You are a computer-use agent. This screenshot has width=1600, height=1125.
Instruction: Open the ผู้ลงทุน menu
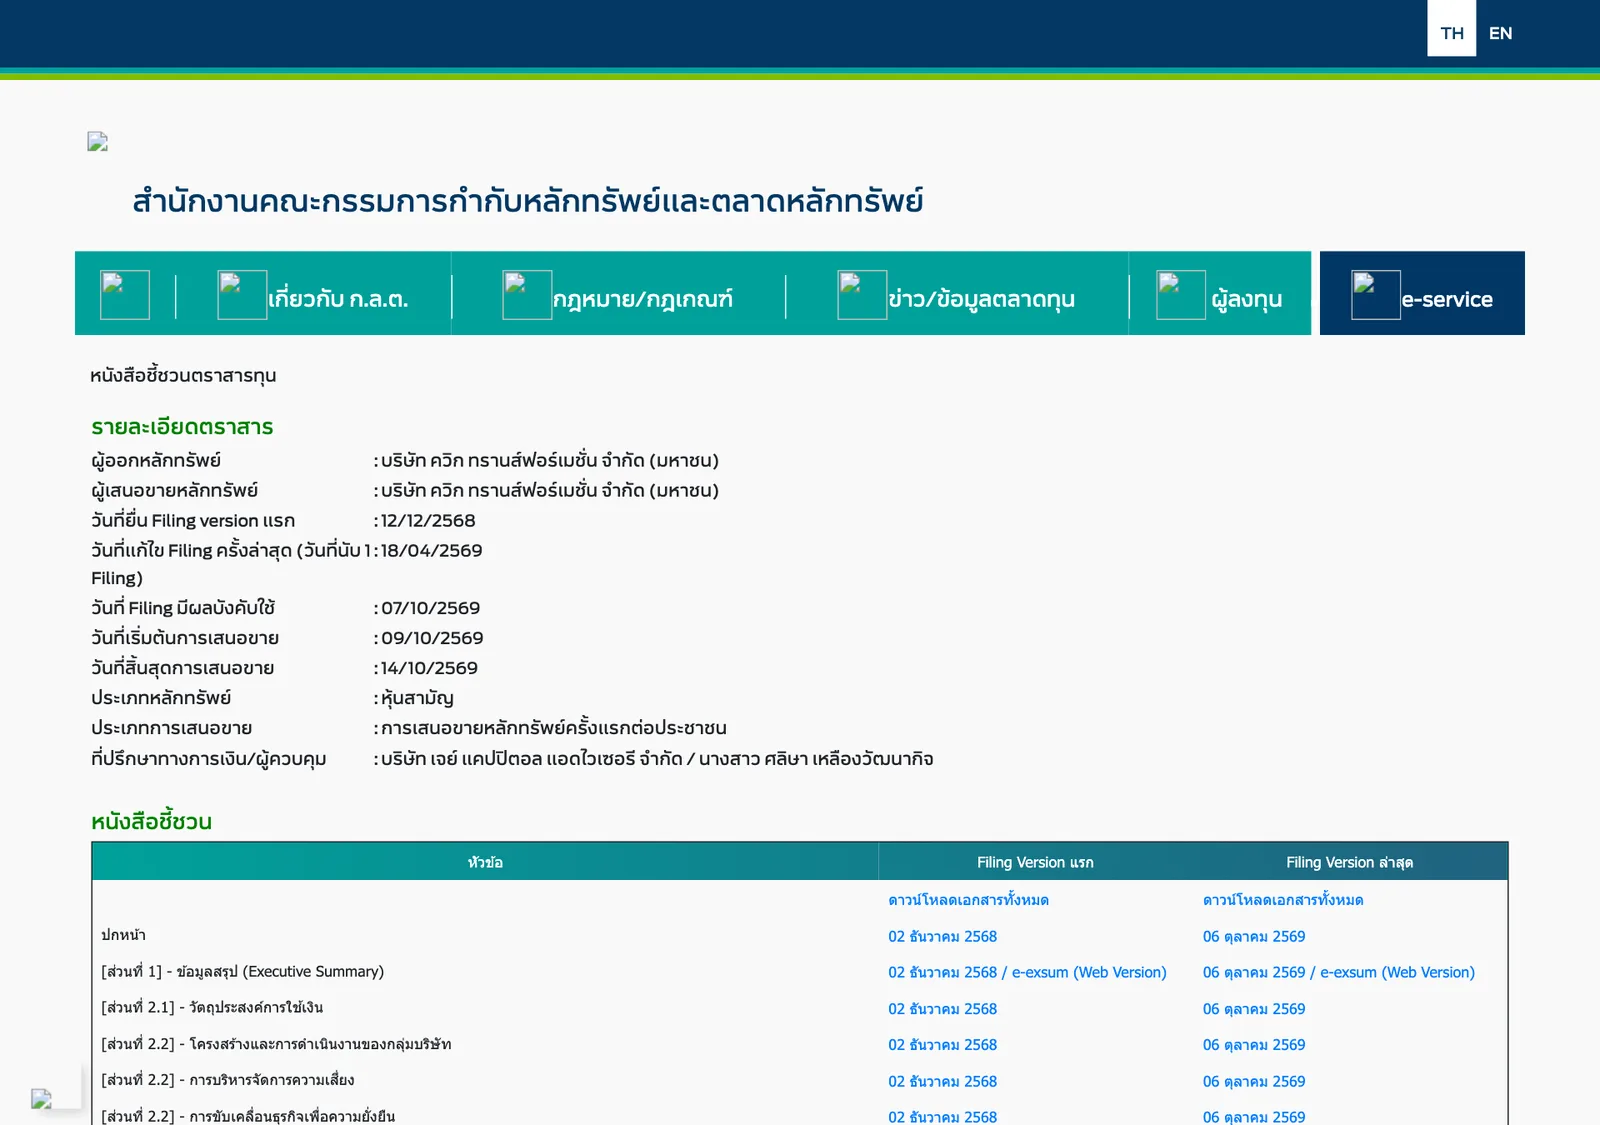pyautogui.click(x=1246, y=299)
